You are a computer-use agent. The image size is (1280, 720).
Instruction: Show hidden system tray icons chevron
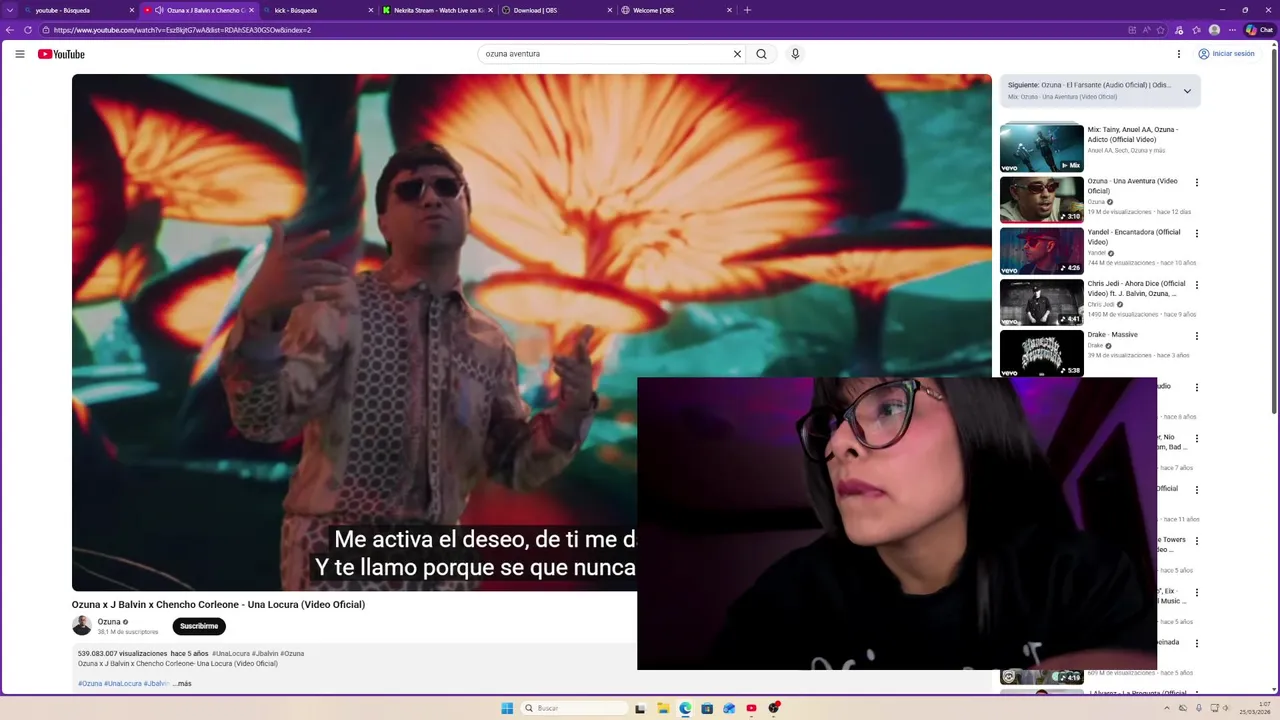click(x=1169, y=708)
